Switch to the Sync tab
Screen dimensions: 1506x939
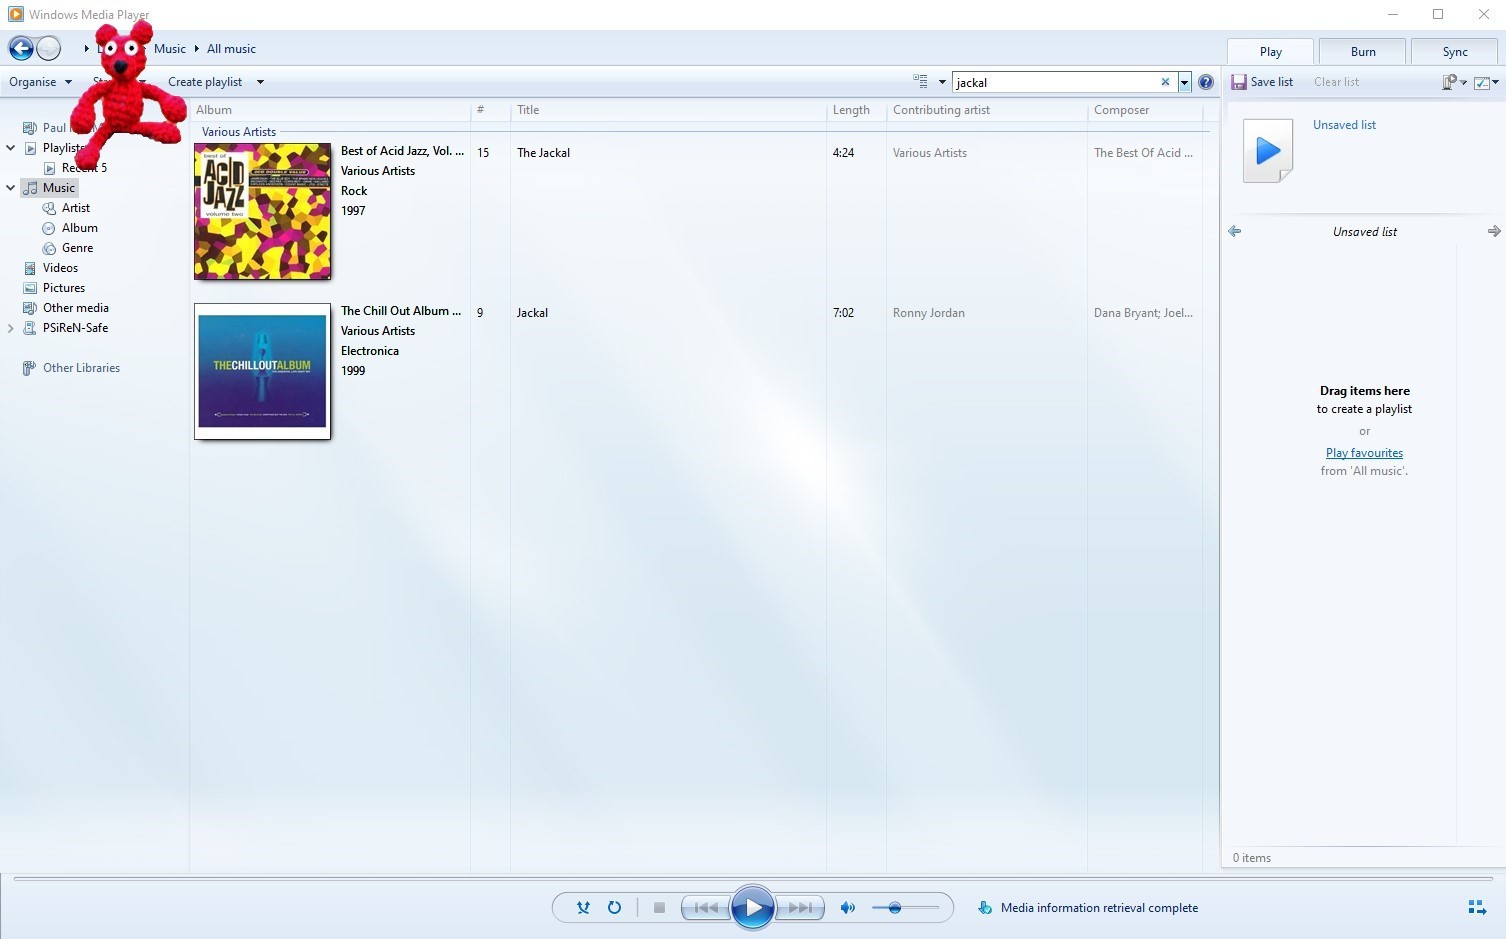(x=1455, y=52)
